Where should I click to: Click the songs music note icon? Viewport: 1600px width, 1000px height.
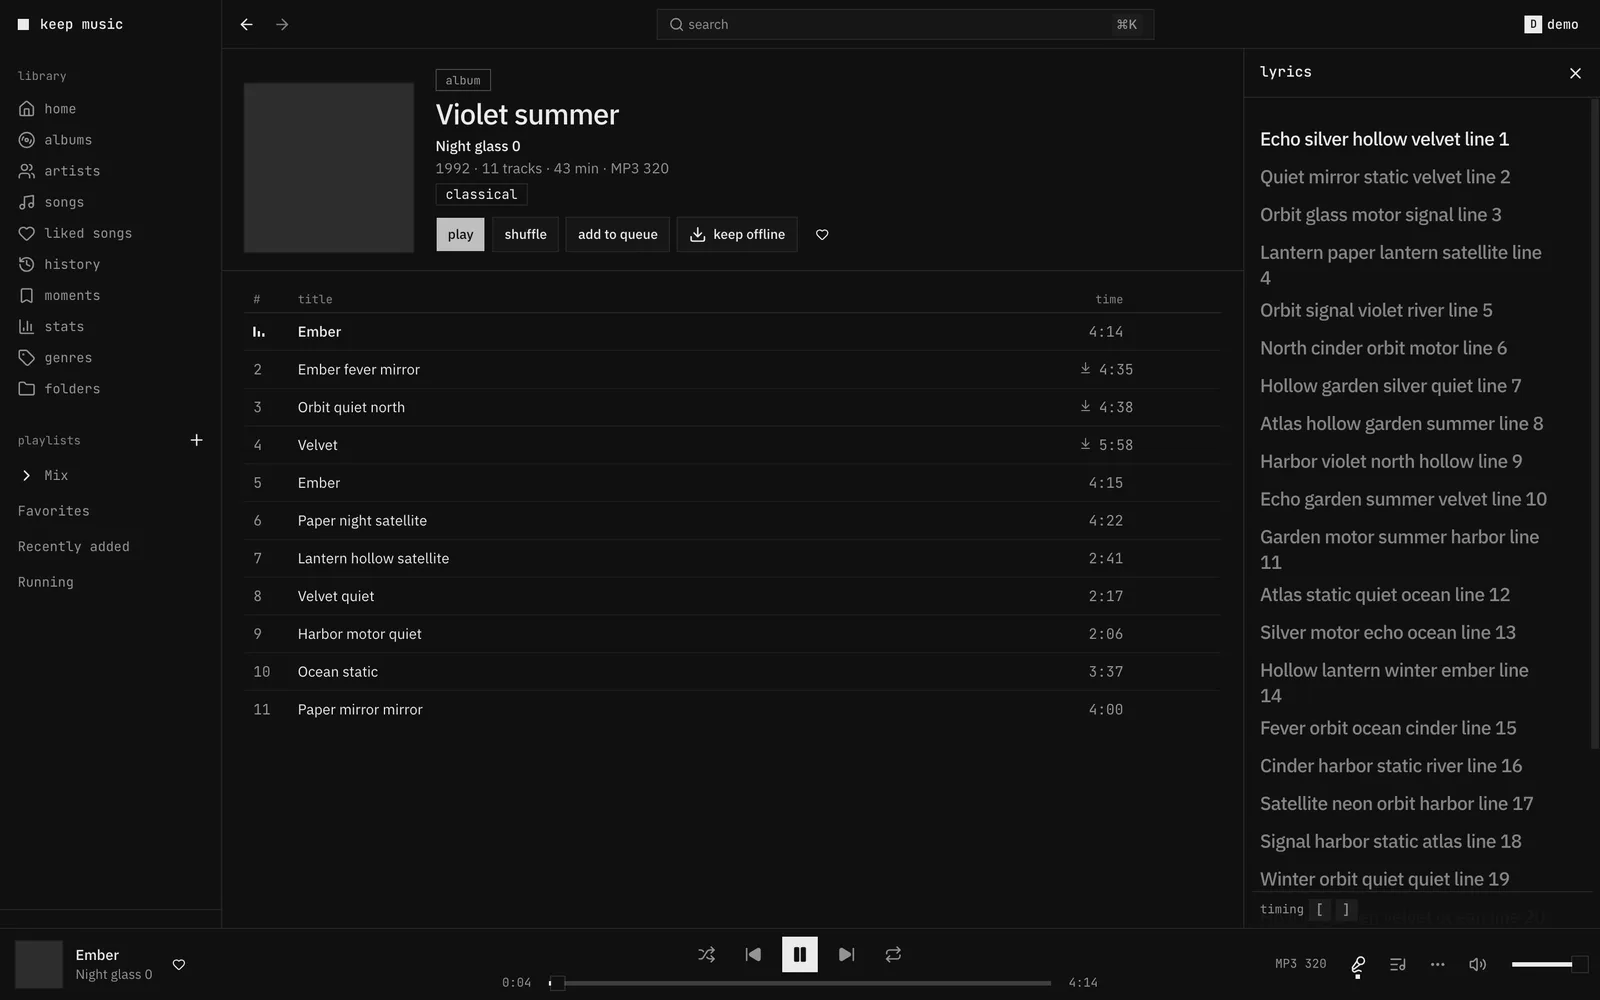click(27, 202)
